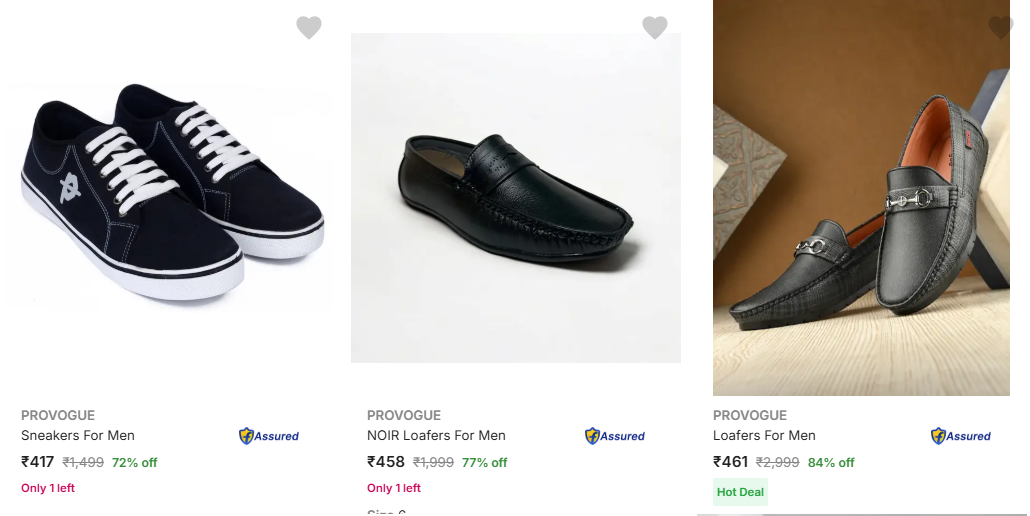Viewport: 1030px width, 516px height.
Task: Click Assured badge on NOIR Loafers
Action: tap(615, 436)
